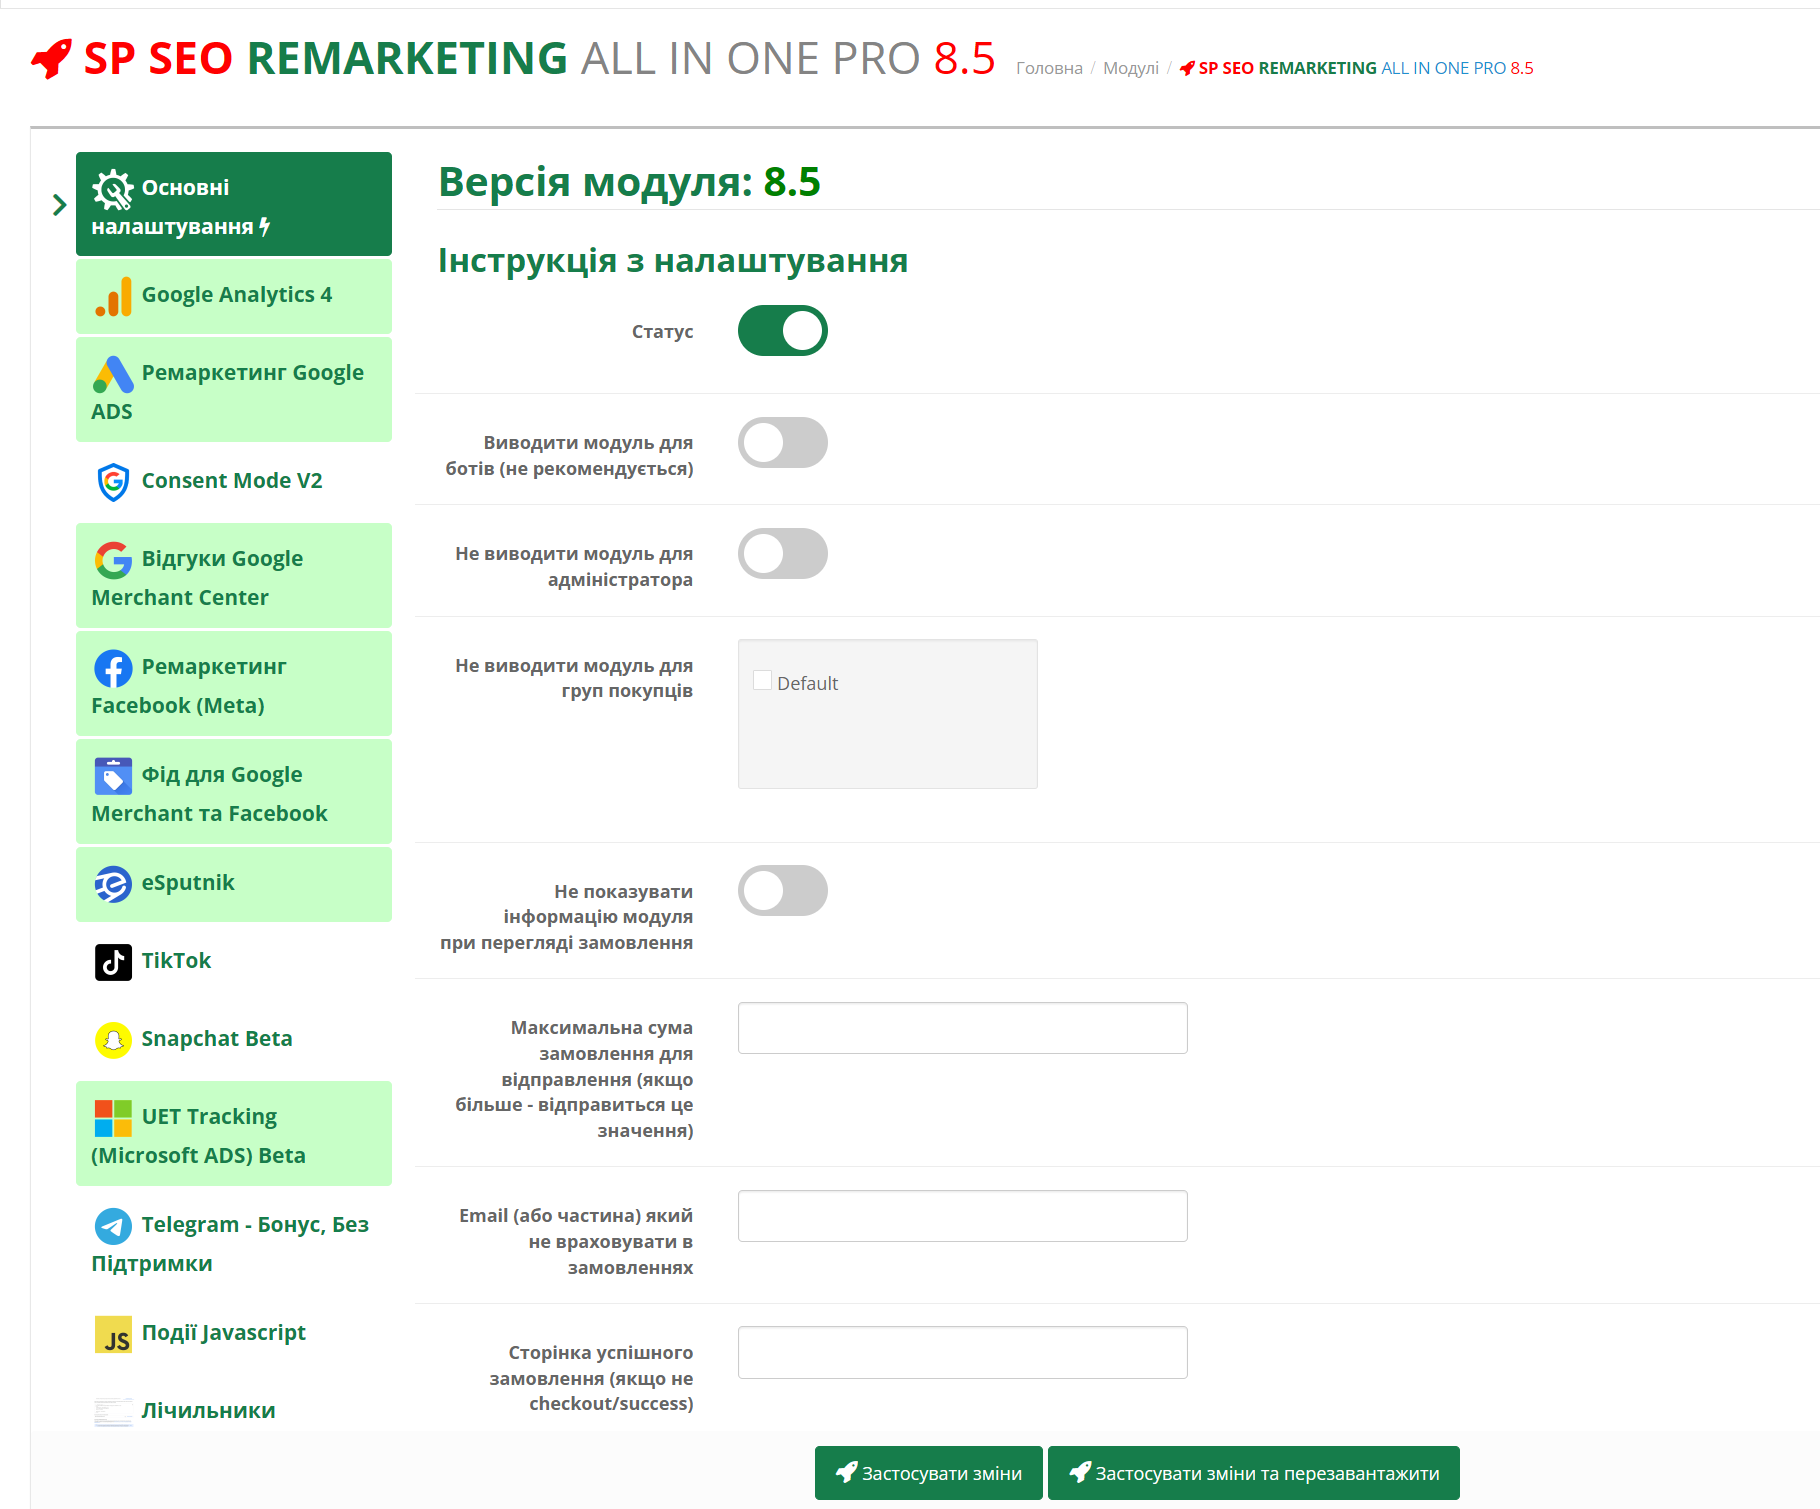Click the red rocket icon in the page title
1820x1509 pixels.
pos(51,59)
